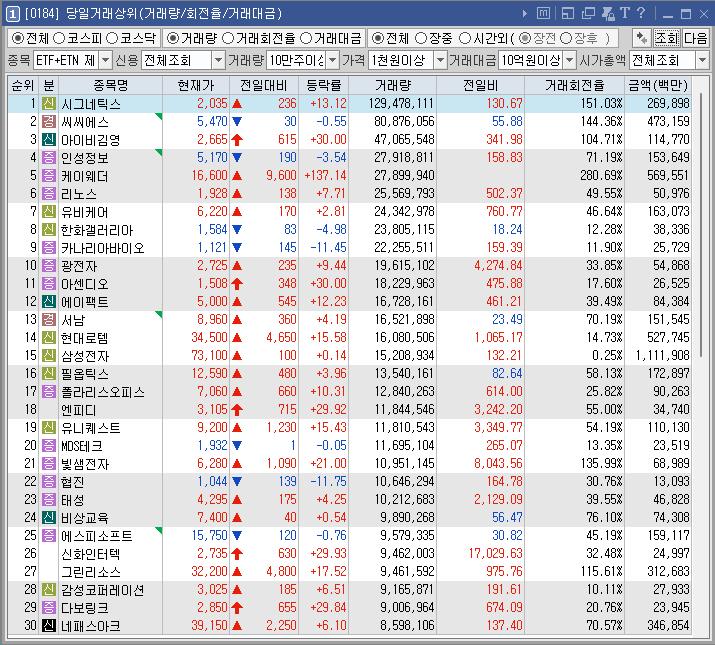
Task: Sort by the 종목명 column header
Action: (110, 85)
